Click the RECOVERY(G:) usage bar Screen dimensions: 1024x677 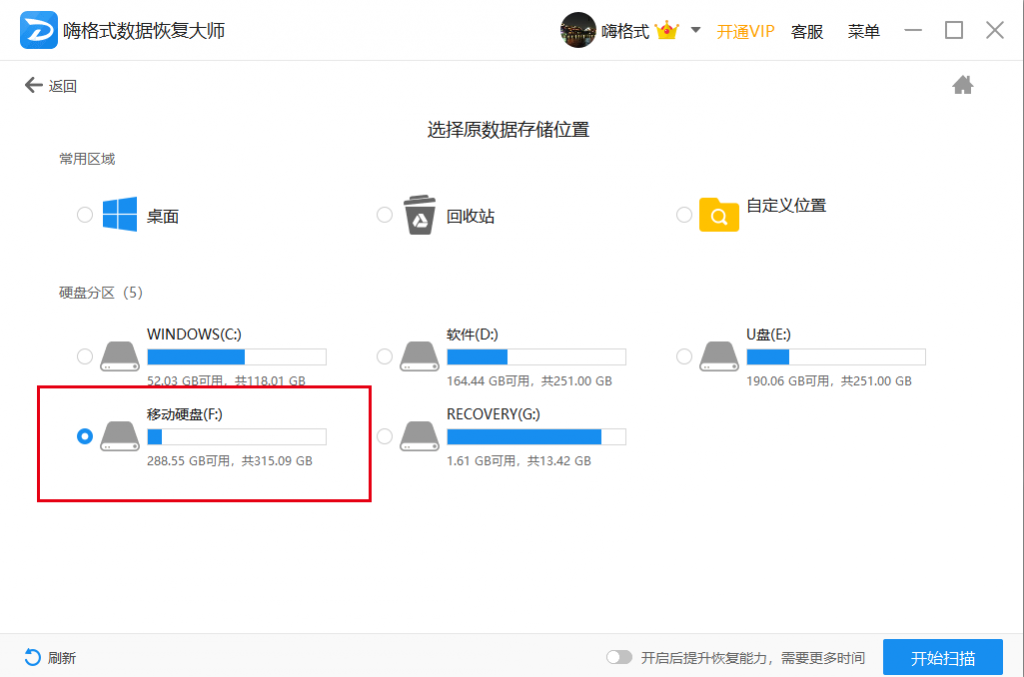pyautogui.click(x=536, y=437)
